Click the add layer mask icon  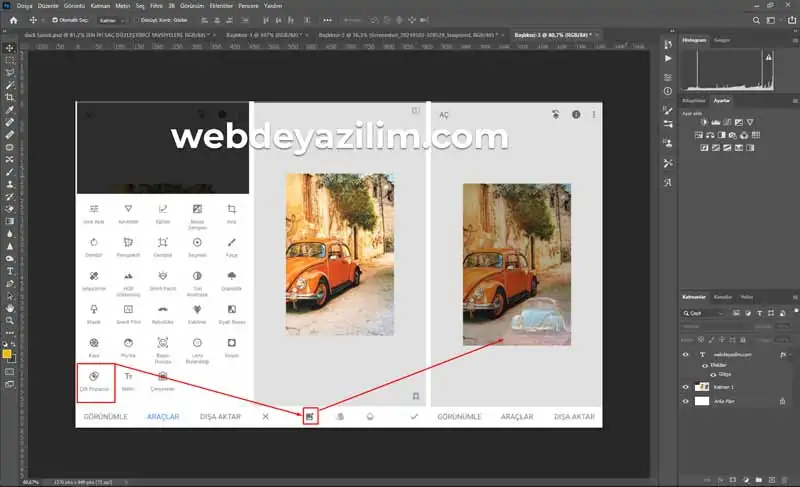pos(733,480)
